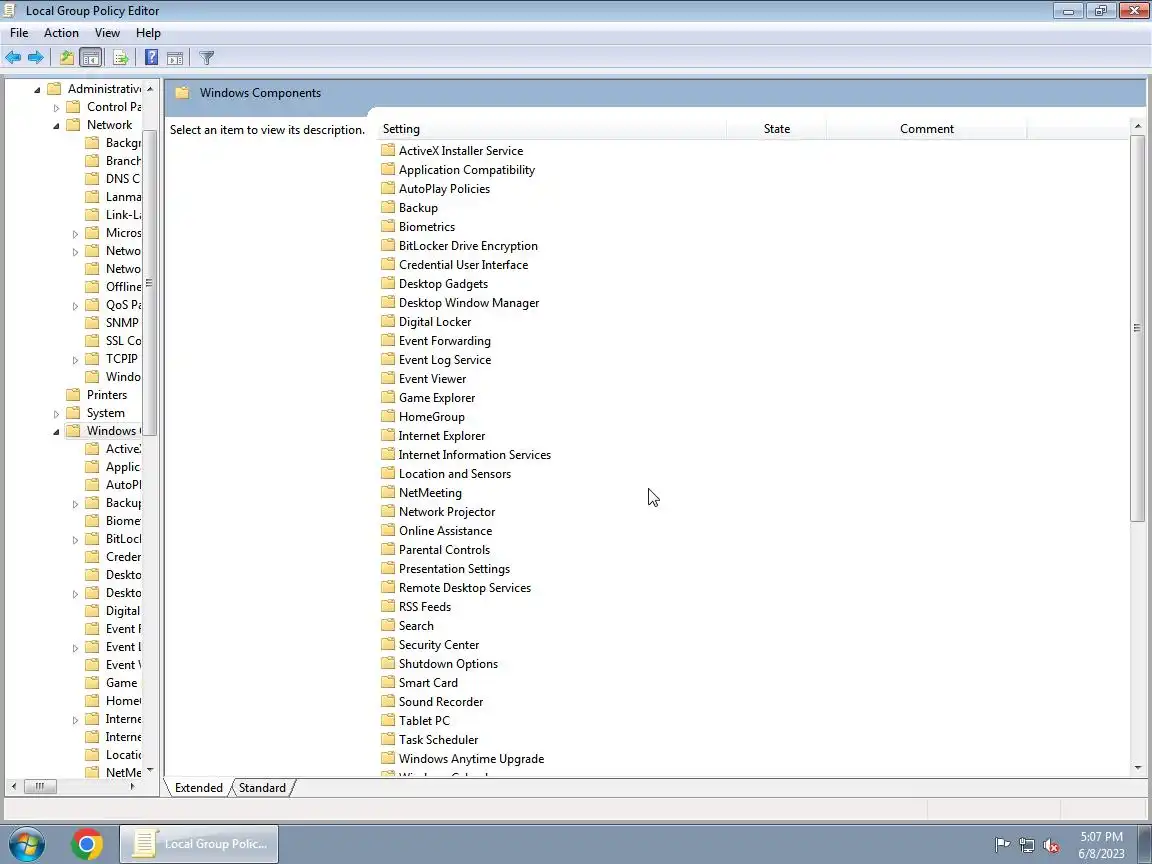Screen dimensions: 1152x864
Task: Select 'Desktop Gadgets' in the list
Action: (x=443, y=284)
